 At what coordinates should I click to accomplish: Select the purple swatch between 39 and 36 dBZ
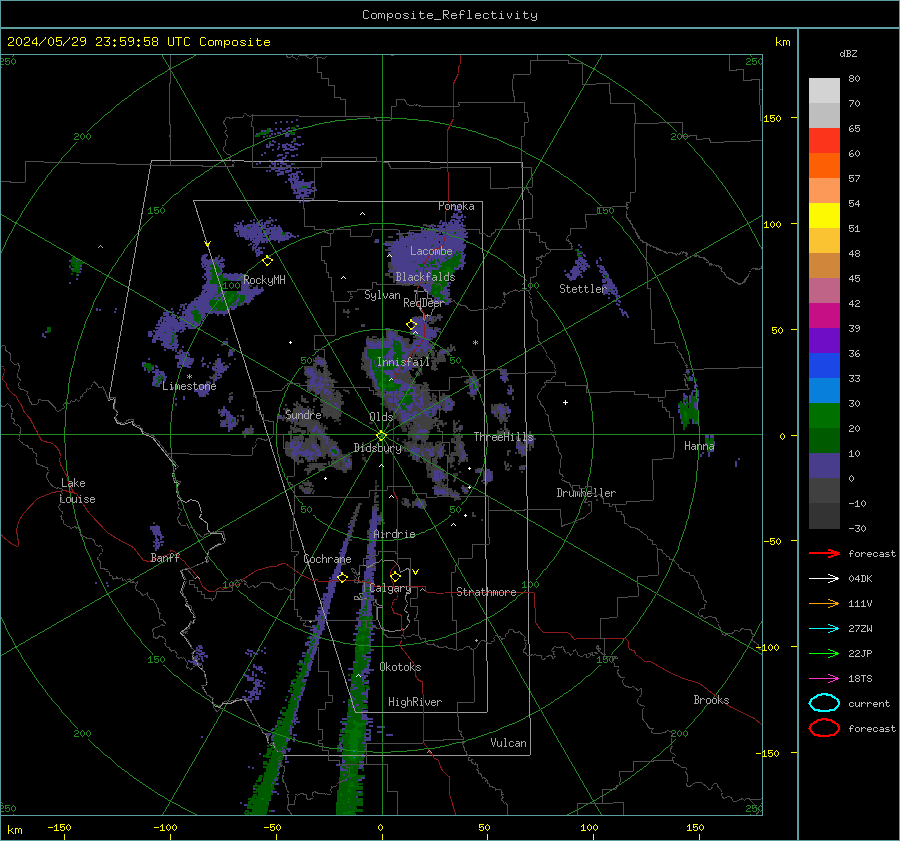[x=824, y=340]
